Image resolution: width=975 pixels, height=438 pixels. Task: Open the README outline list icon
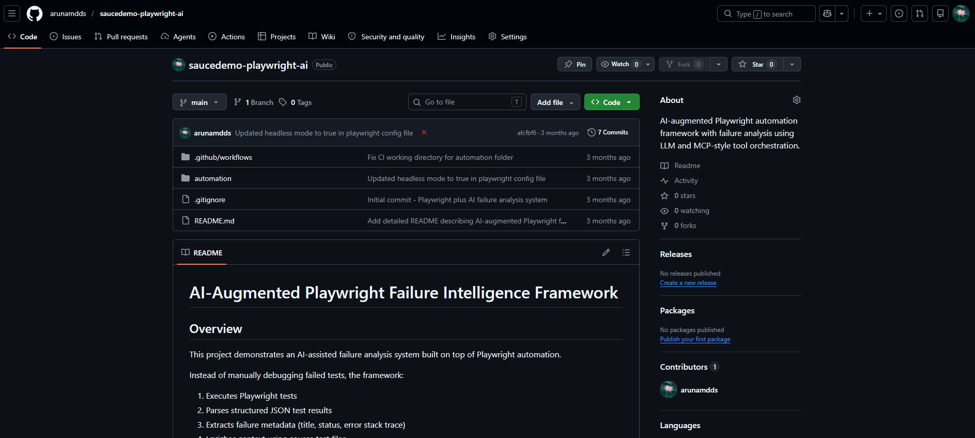point(626,253)
